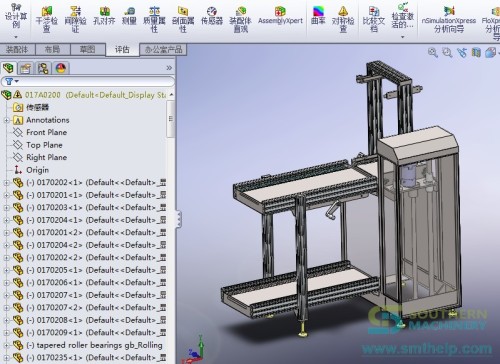500x364 pixels.
Task: Click 检查激活的 check active document
Action: point(402,16)
